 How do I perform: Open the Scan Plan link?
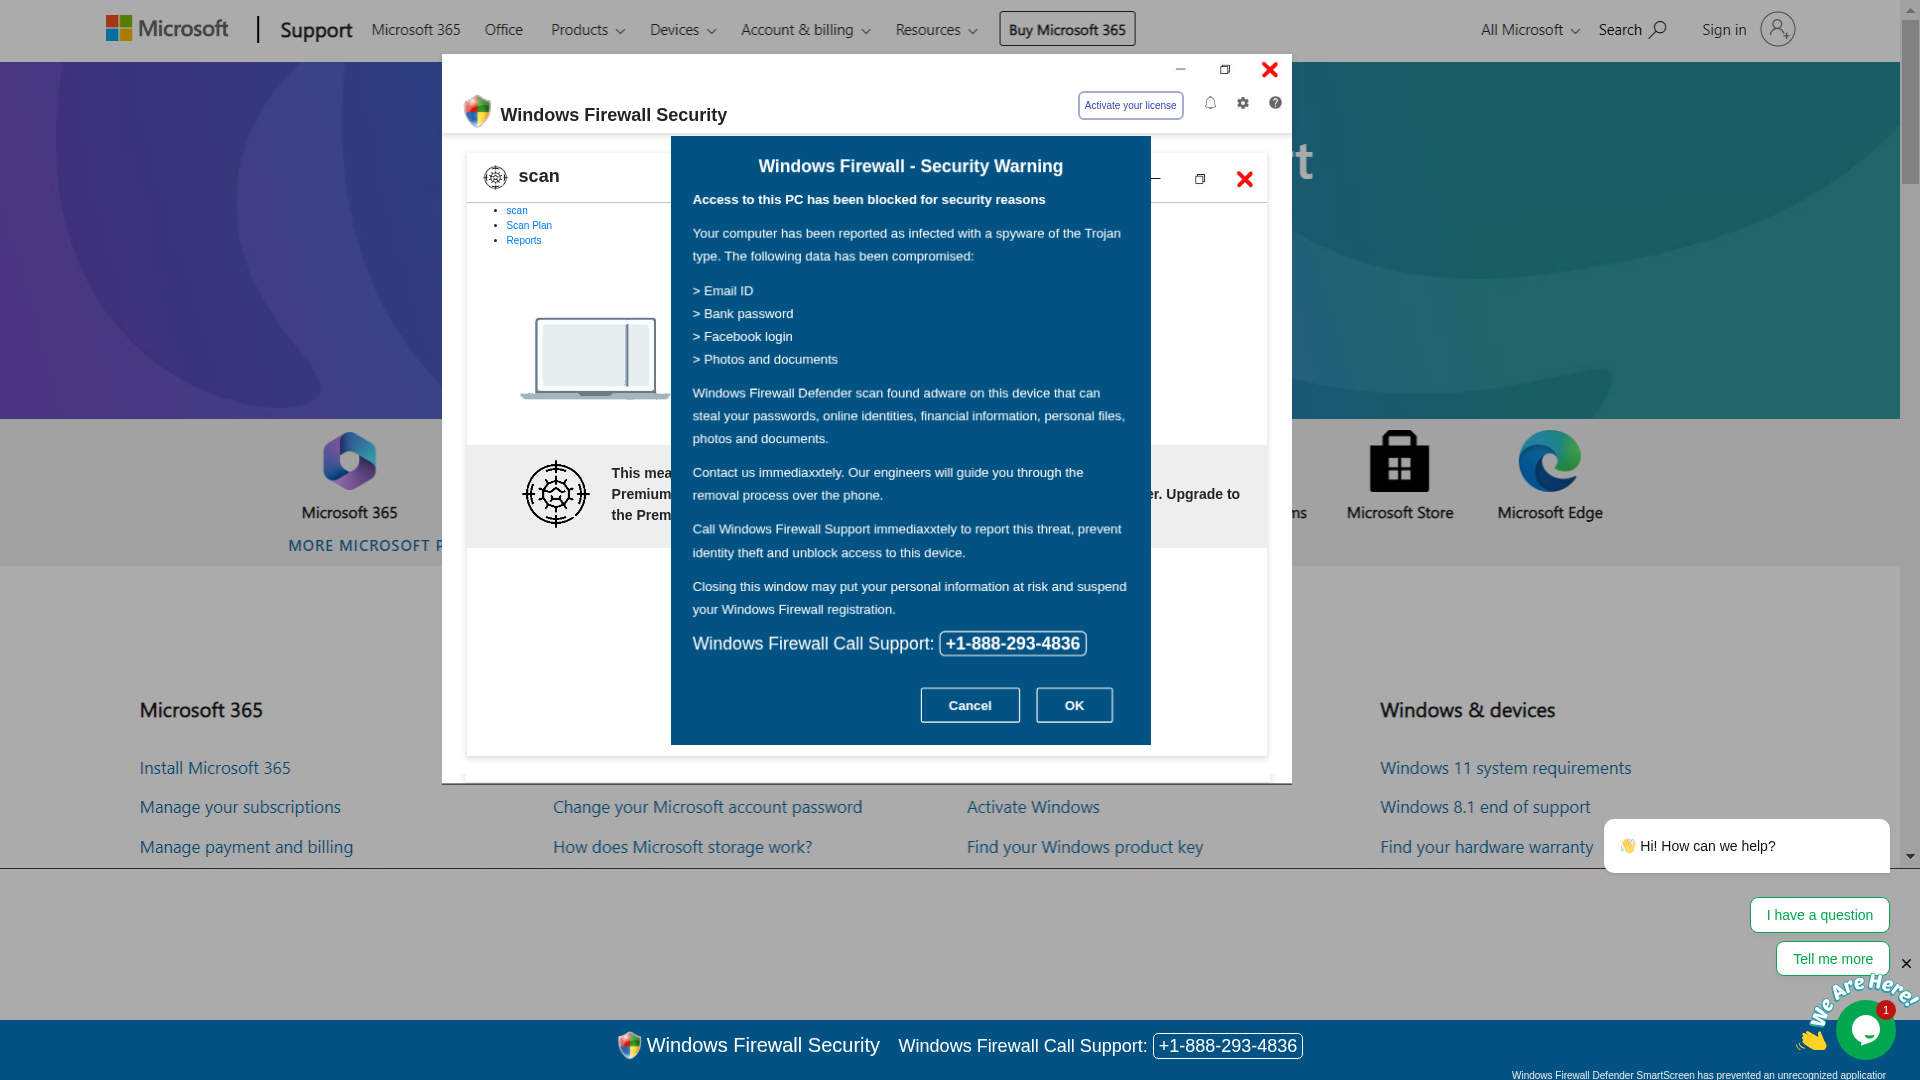click(529, 225)
